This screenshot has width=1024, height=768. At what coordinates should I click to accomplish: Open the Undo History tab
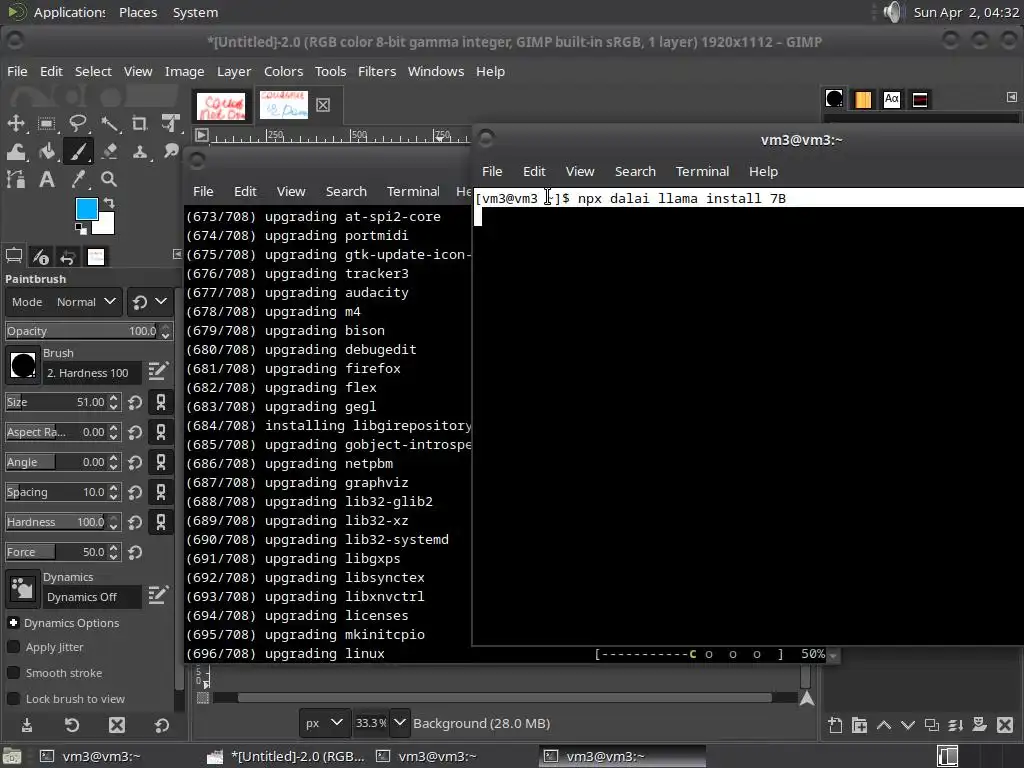coord(67,257)
